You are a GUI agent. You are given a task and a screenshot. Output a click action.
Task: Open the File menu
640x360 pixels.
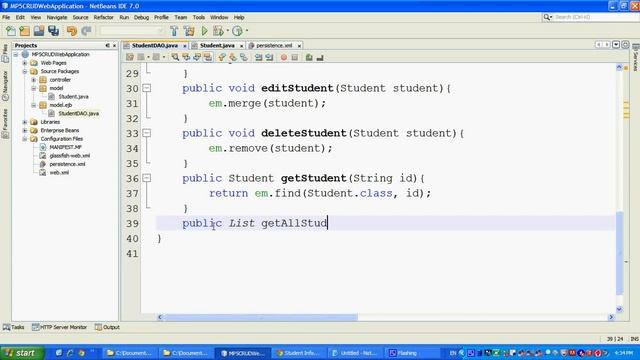tap(6, 18)
